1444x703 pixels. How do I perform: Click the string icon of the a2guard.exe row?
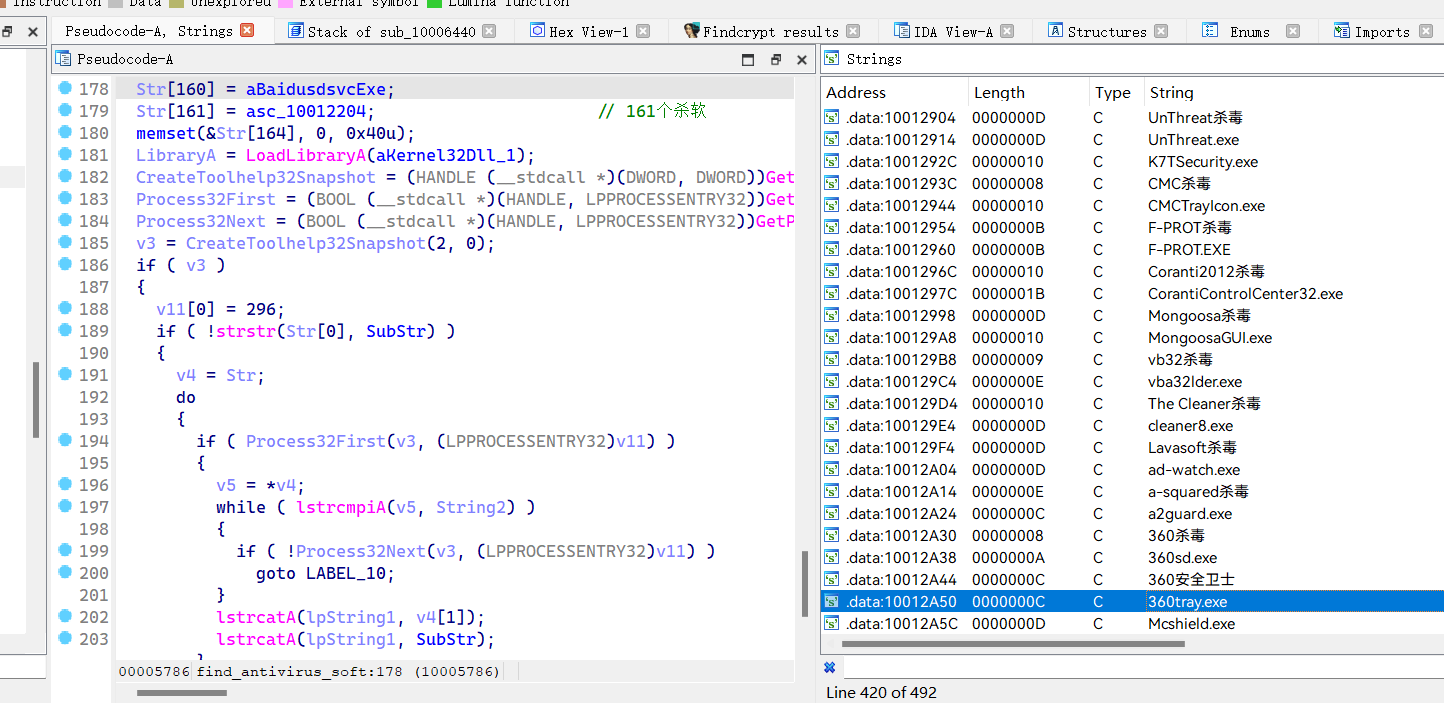tap(831, 514)
